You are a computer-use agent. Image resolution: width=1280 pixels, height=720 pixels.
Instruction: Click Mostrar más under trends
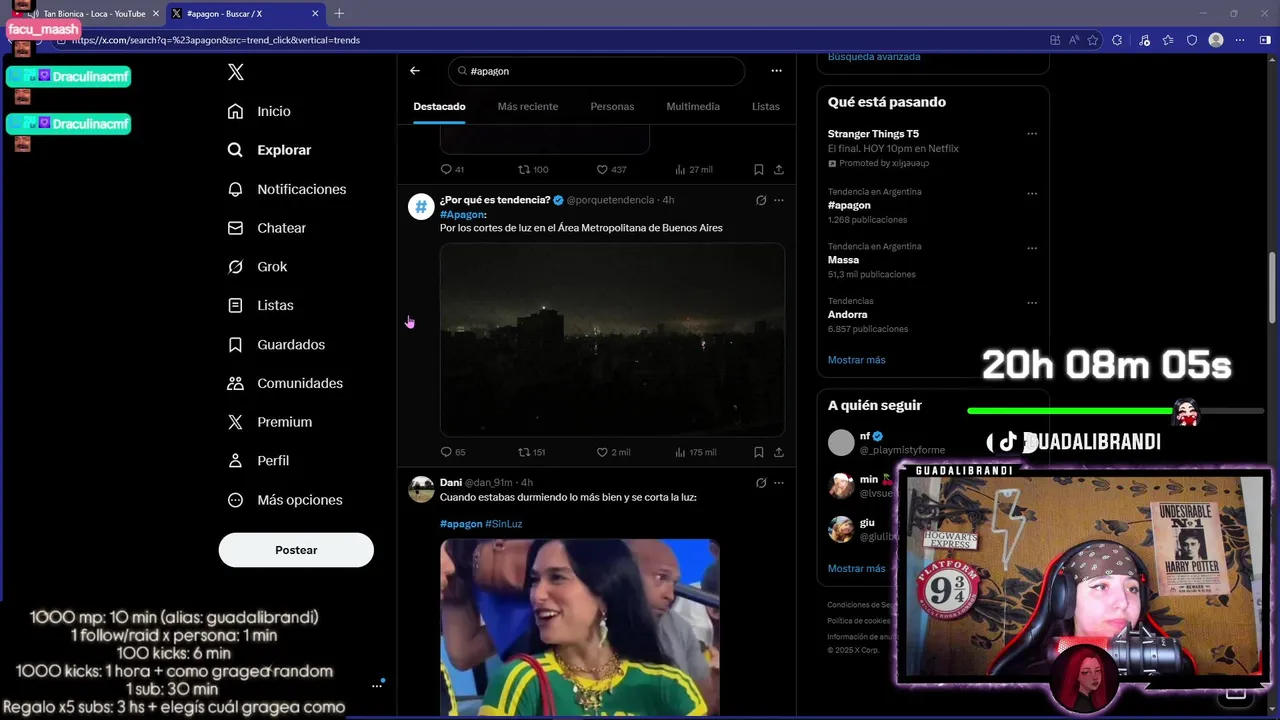coord(856,360)
